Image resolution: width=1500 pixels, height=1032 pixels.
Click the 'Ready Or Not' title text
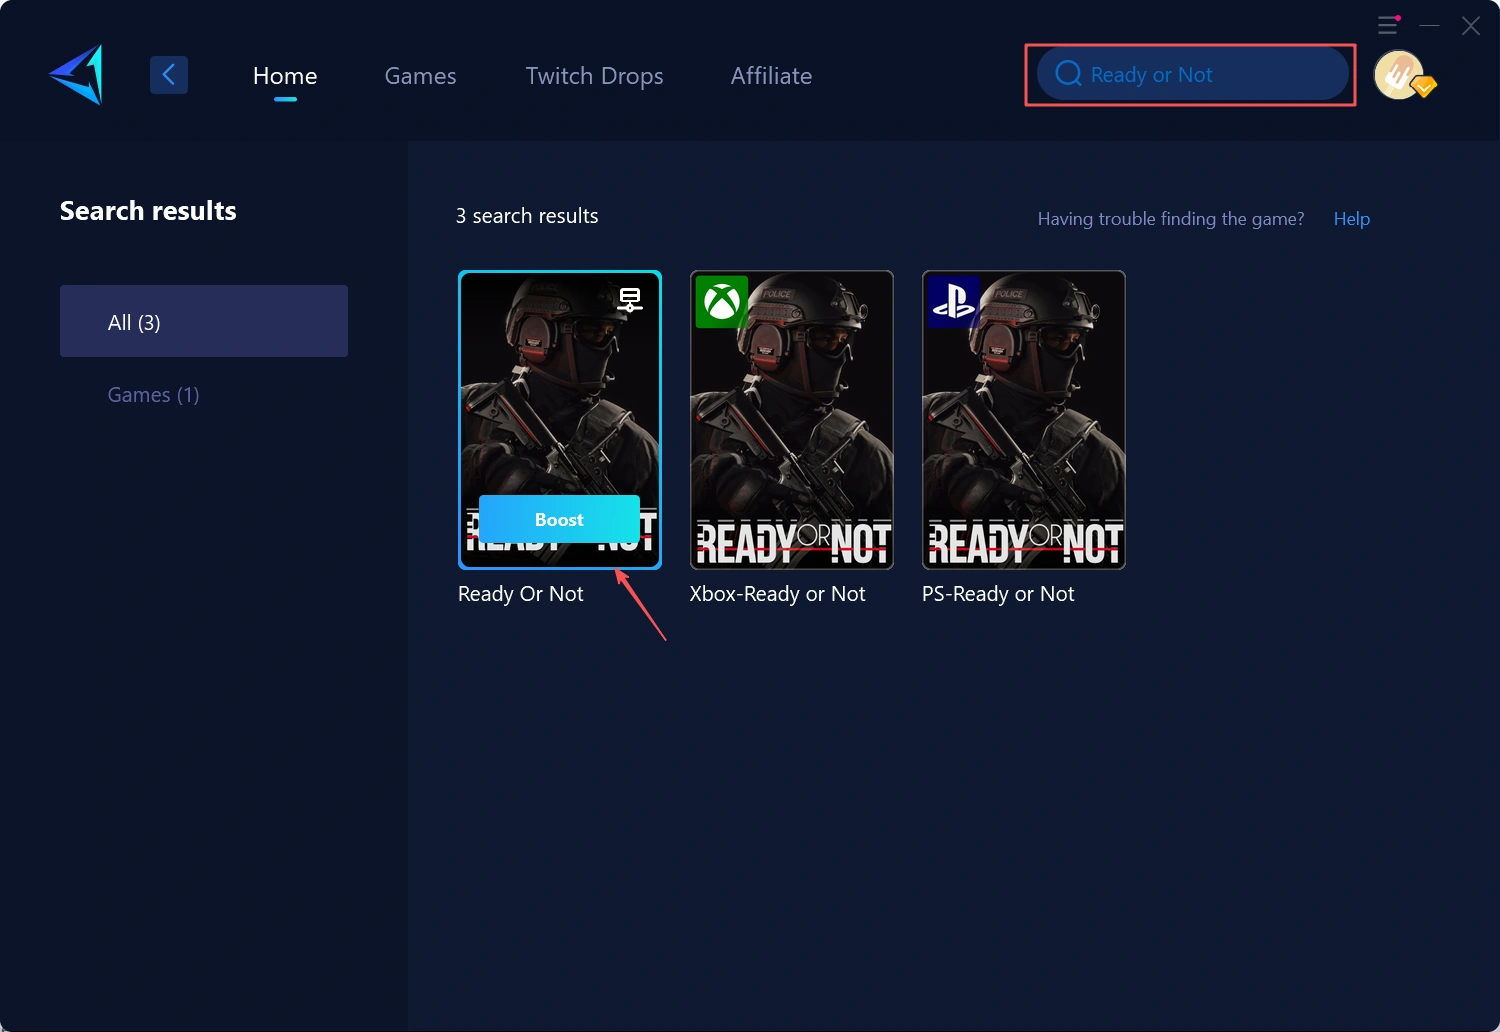pos(521,594)
